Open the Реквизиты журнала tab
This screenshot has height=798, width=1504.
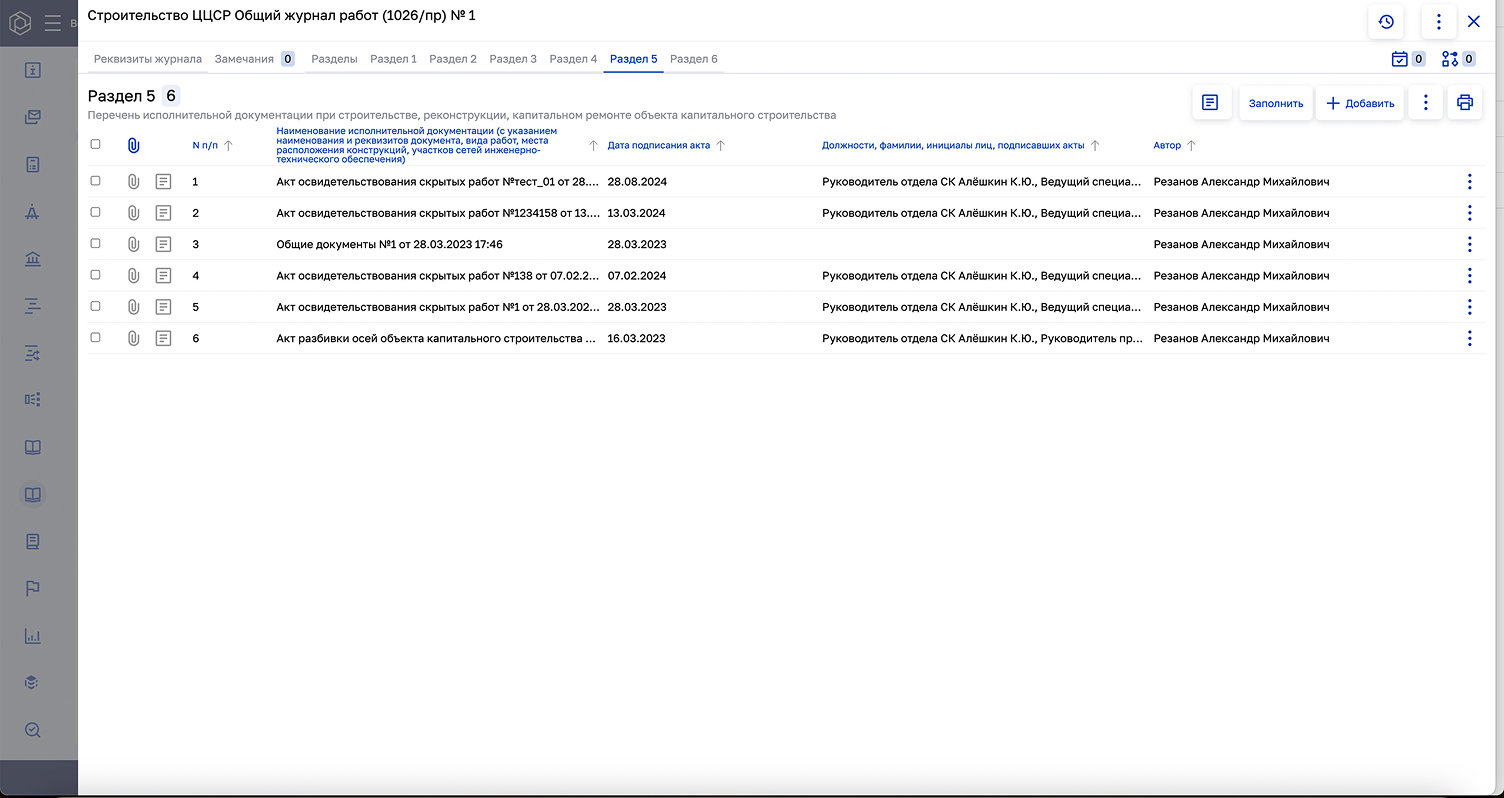click(148, 59)
